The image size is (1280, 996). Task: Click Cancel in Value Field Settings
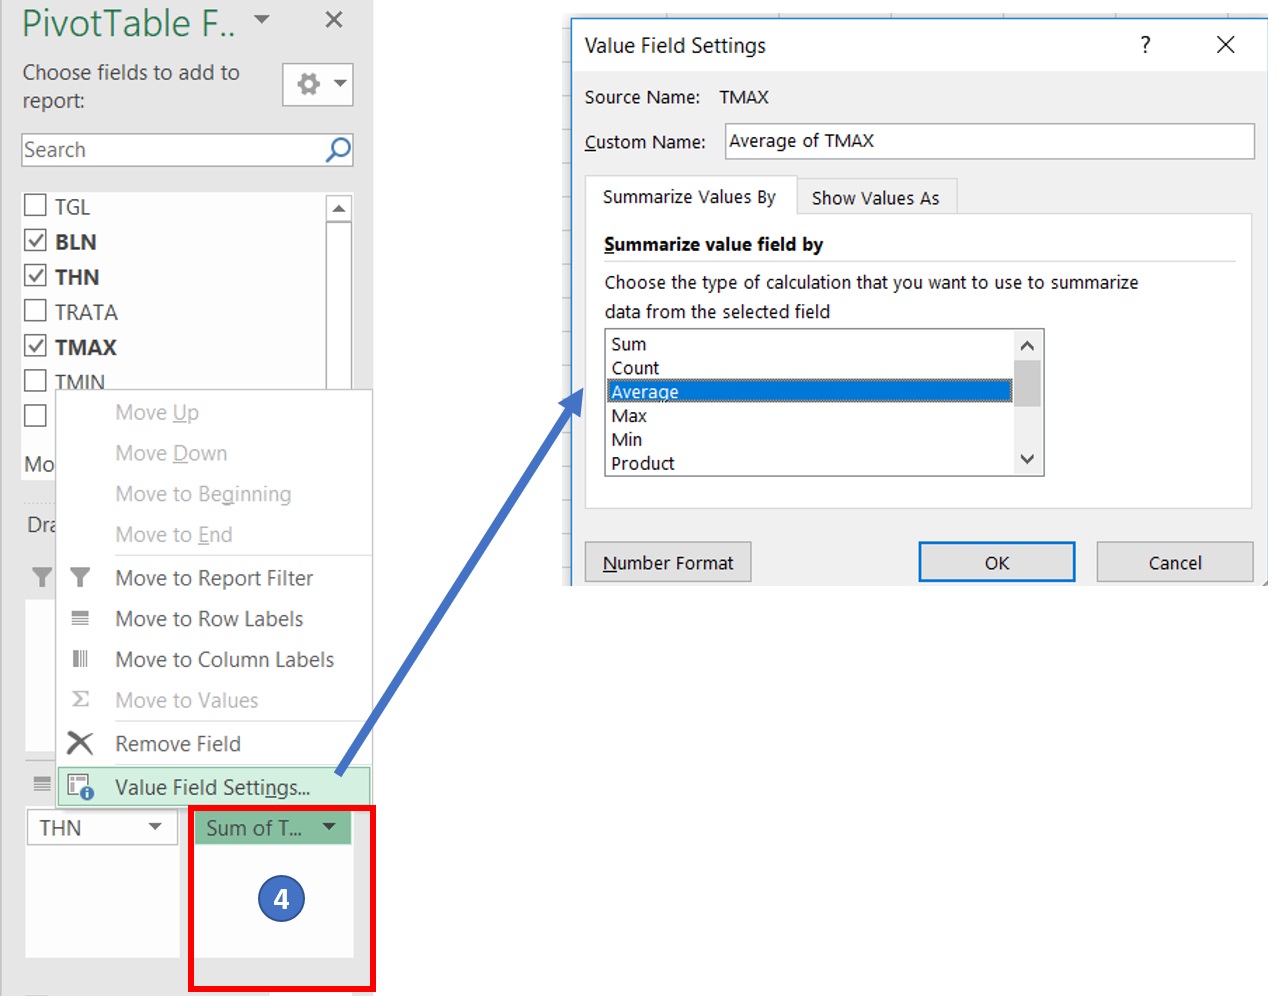click(1175, 563)
